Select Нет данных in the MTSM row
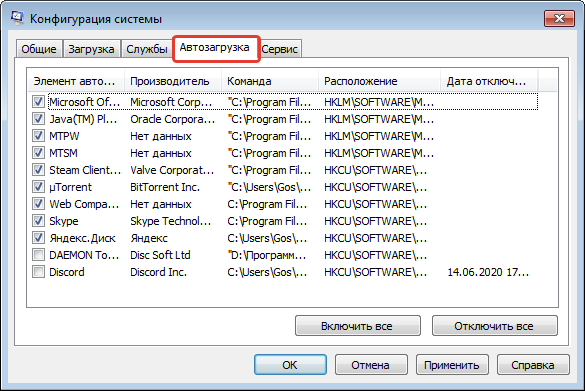Image resolution: width=585 pixels, height=391 pixels. pyautogui.click(x=160, y=153)
